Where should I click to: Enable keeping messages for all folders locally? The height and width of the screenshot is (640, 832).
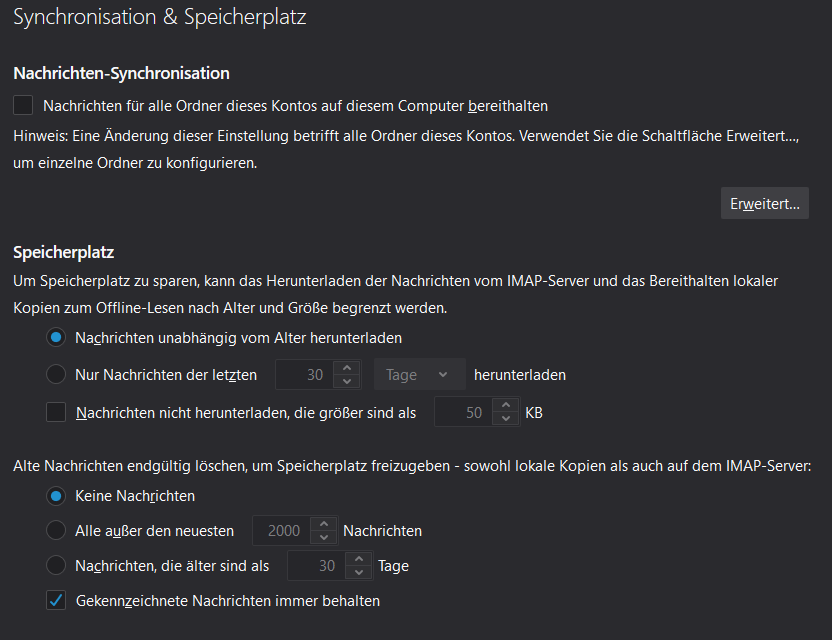(23, 105)
